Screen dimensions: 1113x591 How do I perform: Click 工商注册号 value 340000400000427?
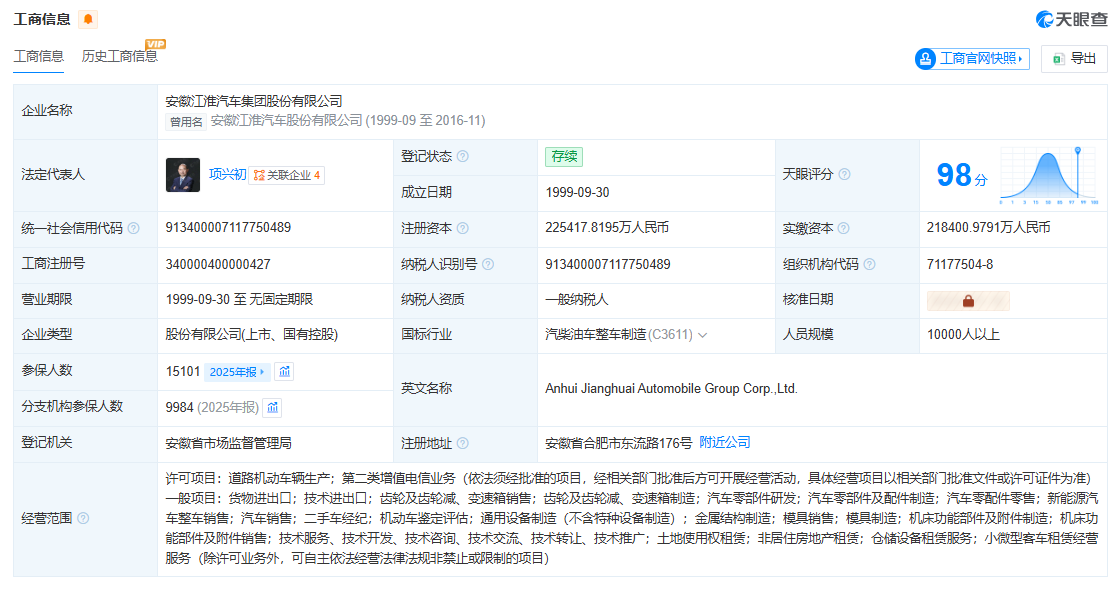coord(218,265)
